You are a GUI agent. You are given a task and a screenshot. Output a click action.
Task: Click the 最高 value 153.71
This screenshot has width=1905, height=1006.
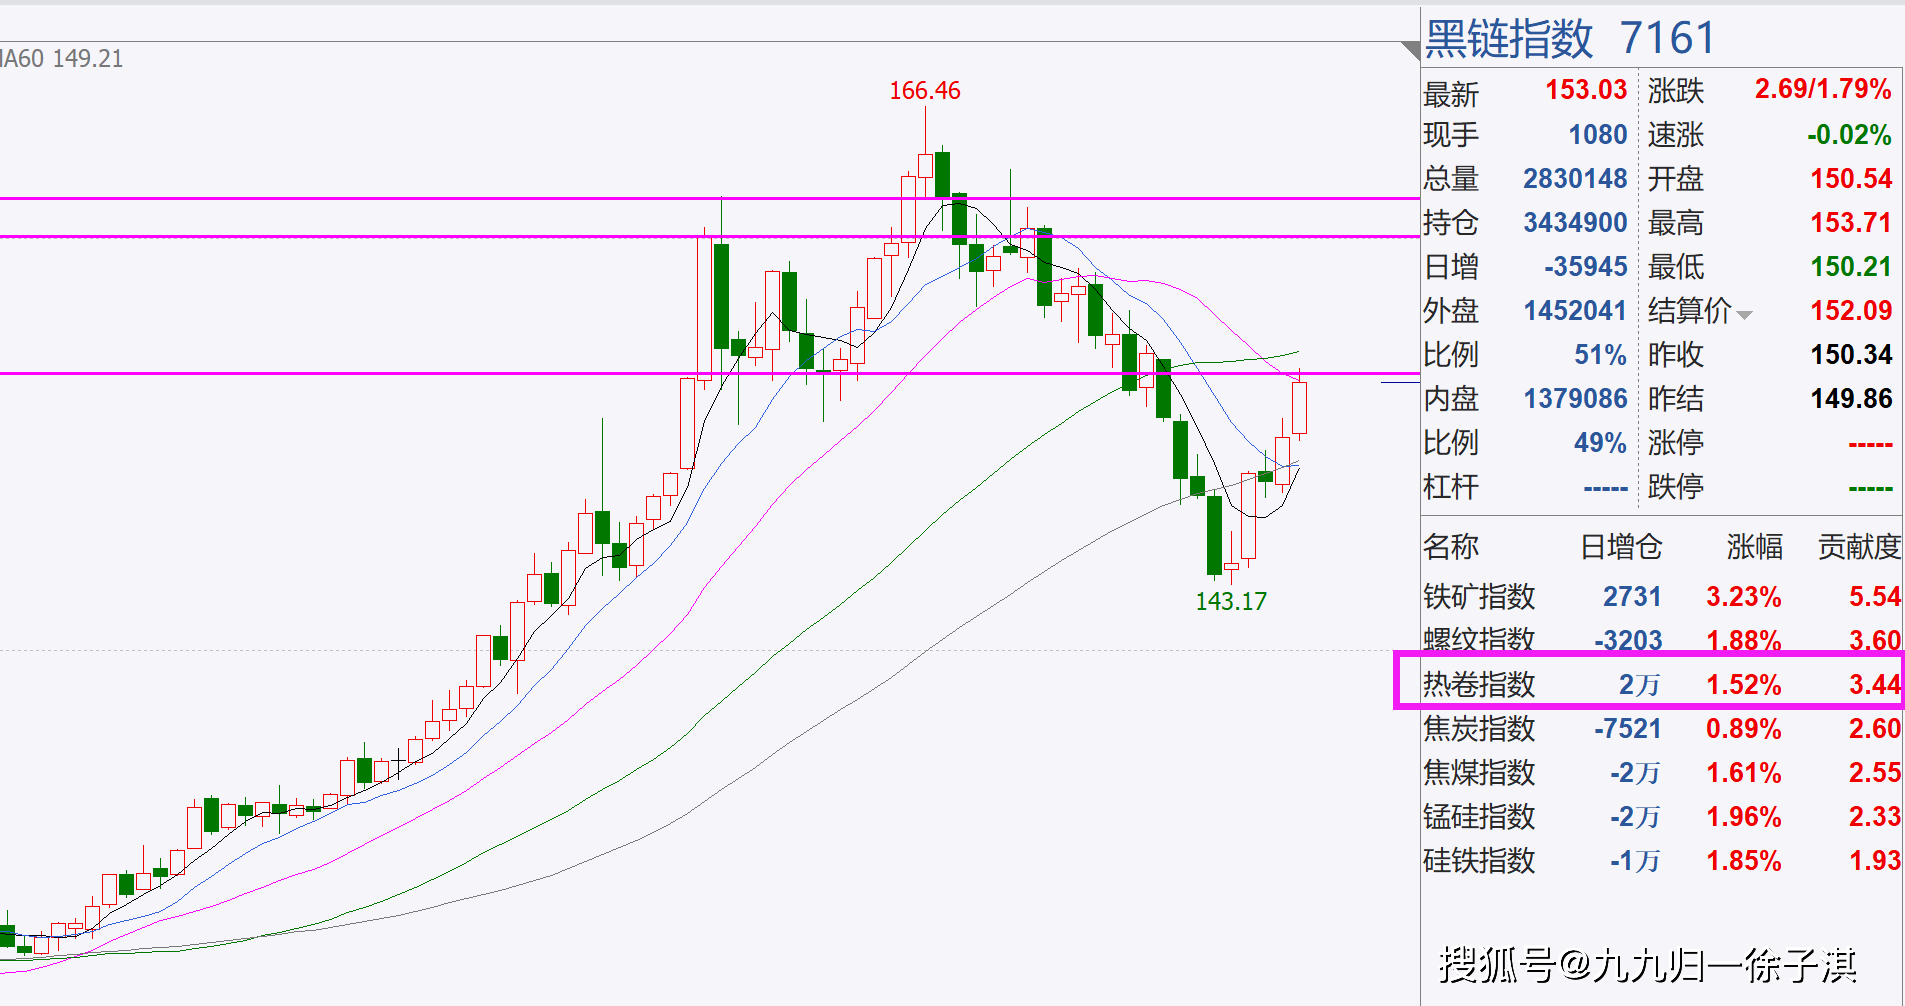point(1851,223)
